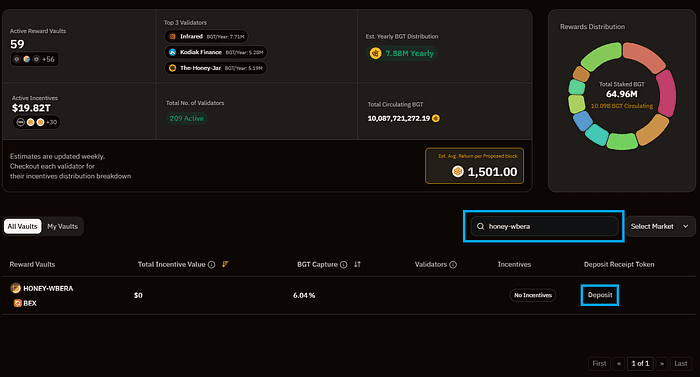Switch to the All Vaults tab
Viewport: 700px width, 377px height.
pyautogui.click(x=22, y=226)
